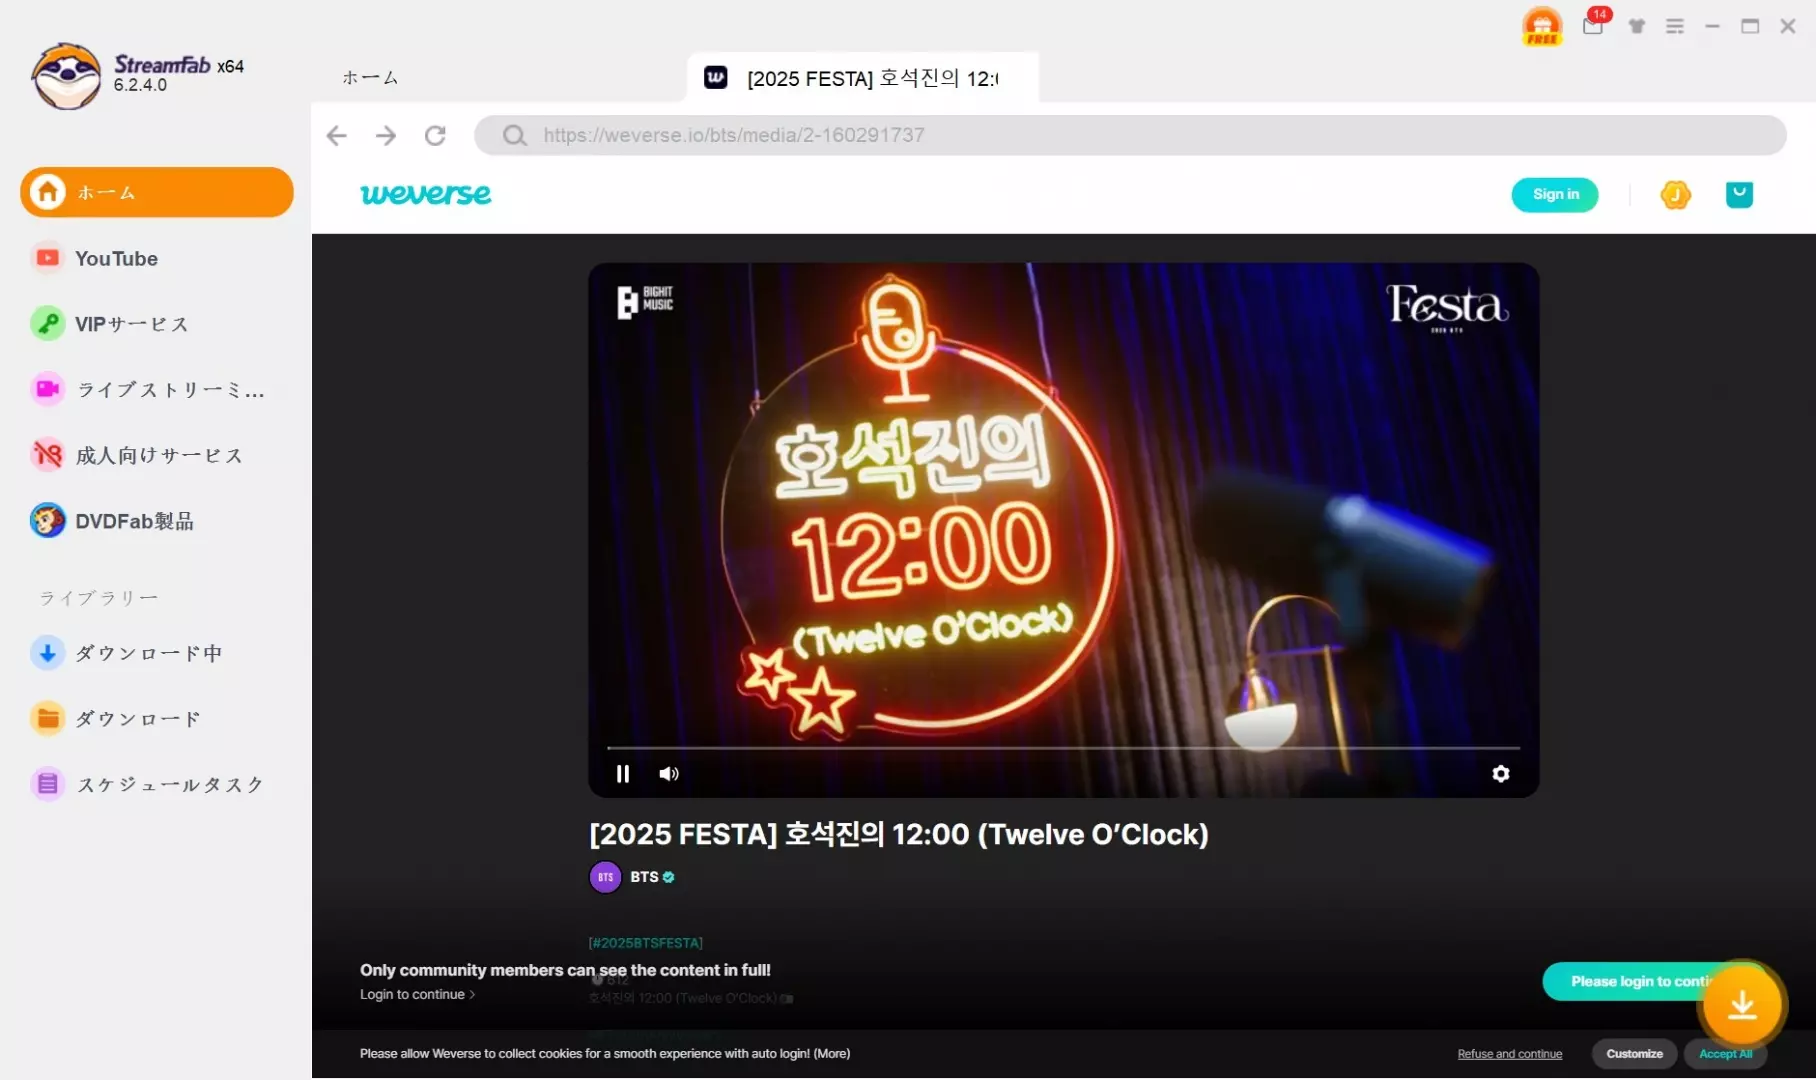This screenshot has width=1816, height=1080.
Task: Select the [2025 FESTA] browser tab
Action: point(863,77)
